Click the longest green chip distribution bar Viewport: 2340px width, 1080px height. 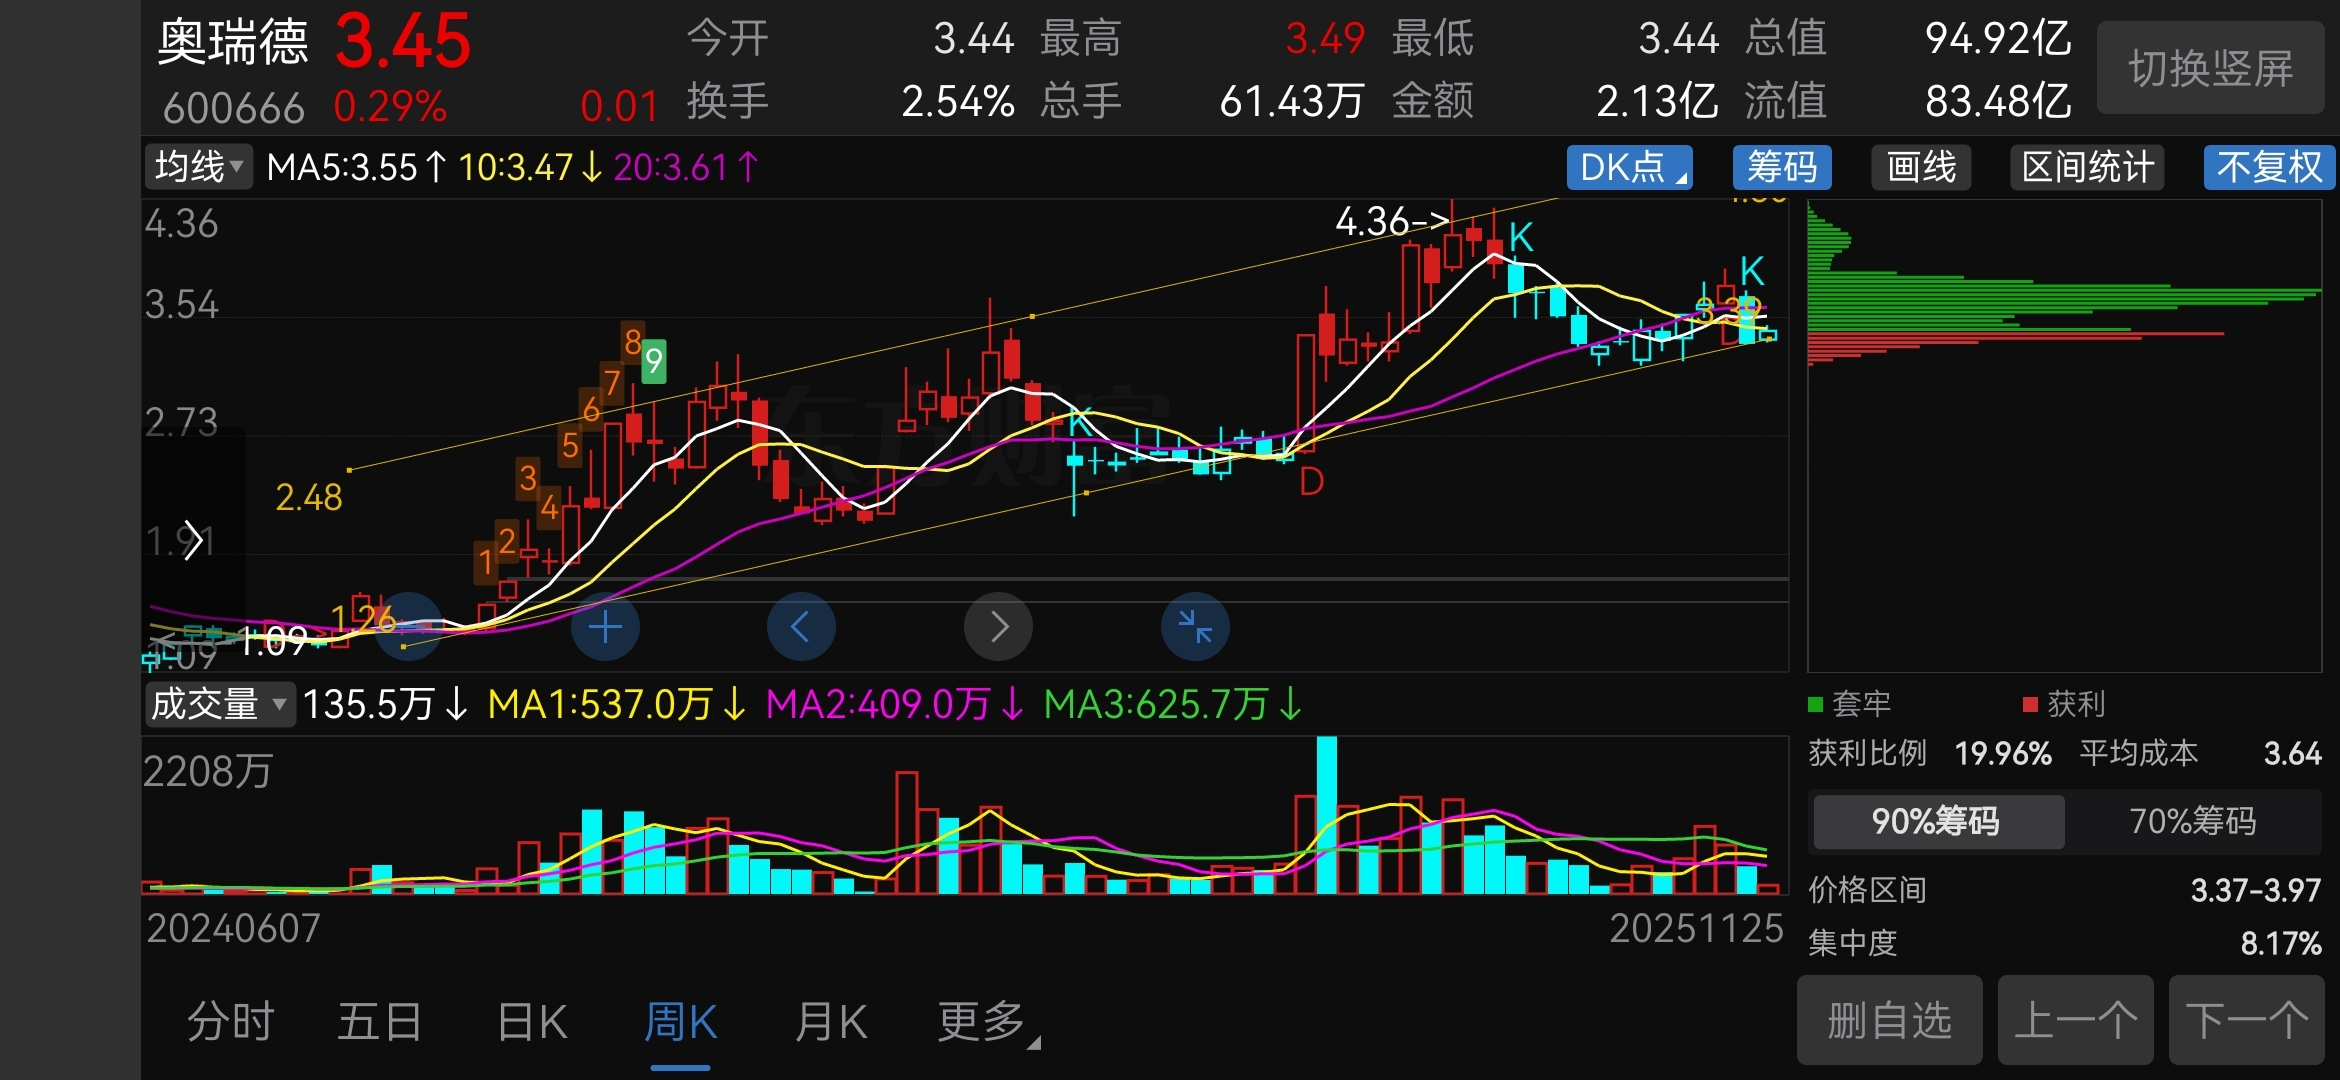pyautogui.click(x=2064, y=292)
